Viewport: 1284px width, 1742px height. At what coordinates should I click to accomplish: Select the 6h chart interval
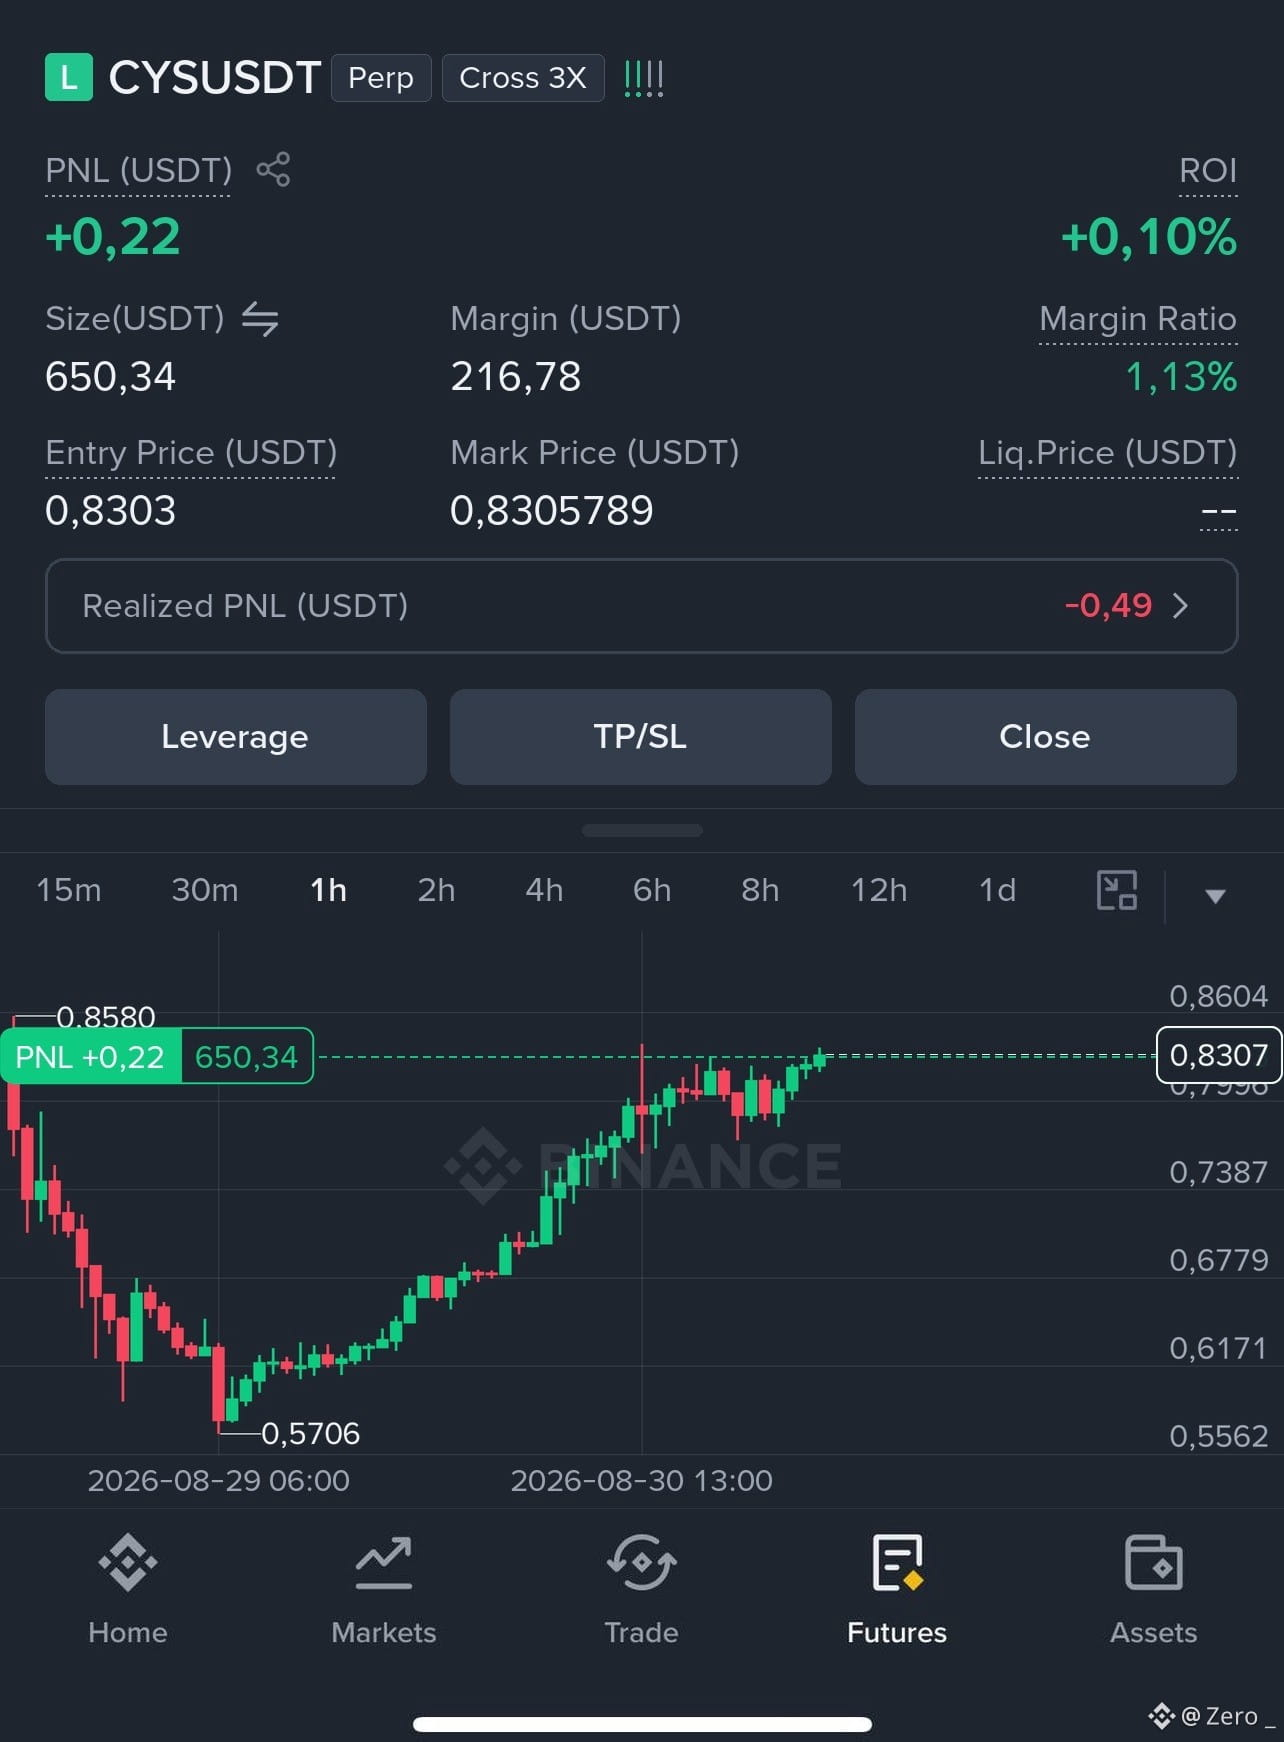652,890
